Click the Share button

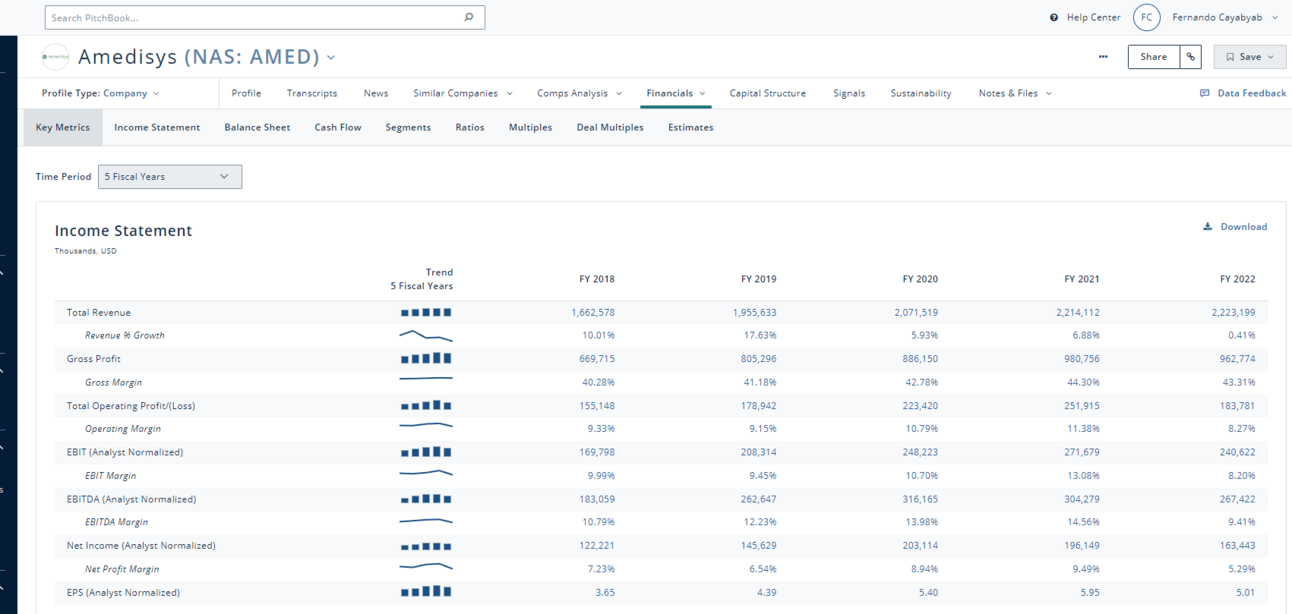(x=1153, y=57)
